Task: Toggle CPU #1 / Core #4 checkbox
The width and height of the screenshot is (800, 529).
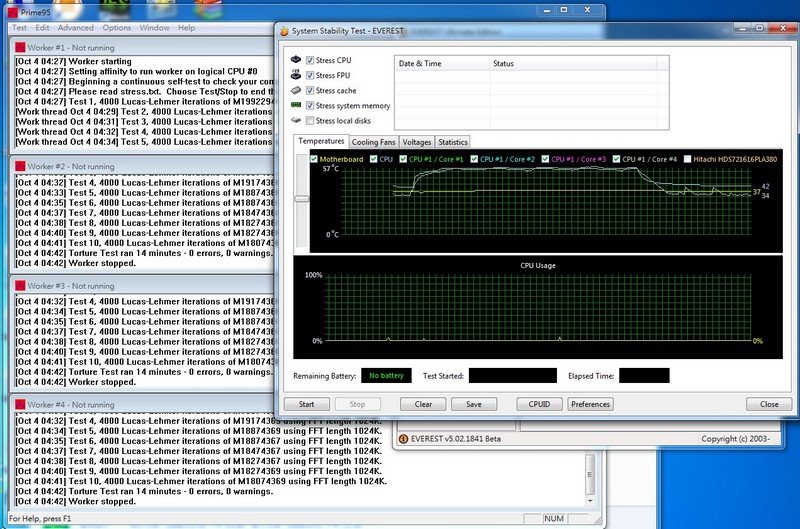Action: pos(616,159)
